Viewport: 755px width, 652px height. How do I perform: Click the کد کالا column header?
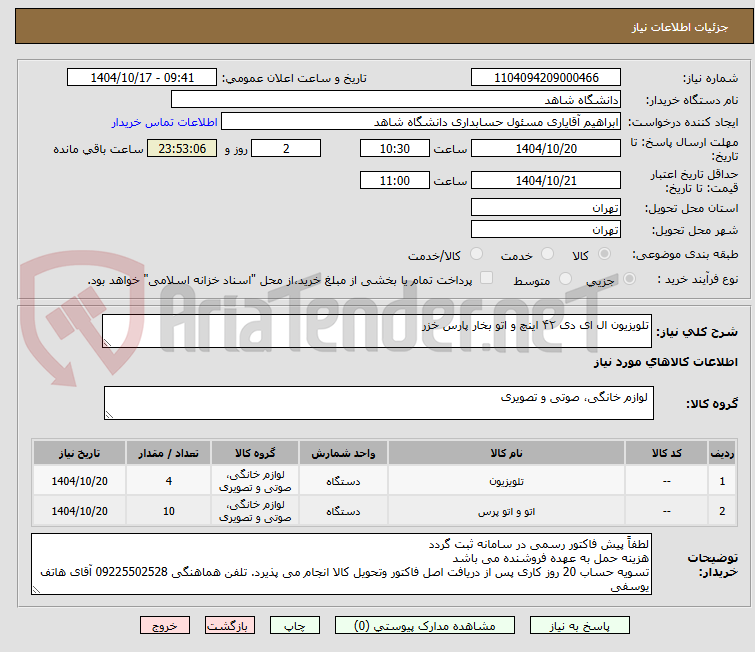[666, 453]
